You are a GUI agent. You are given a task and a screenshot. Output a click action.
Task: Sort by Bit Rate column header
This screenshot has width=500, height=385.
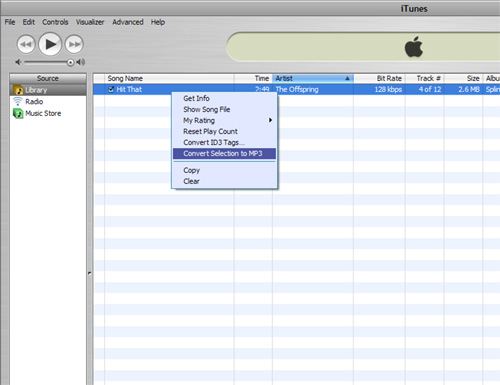379,78
